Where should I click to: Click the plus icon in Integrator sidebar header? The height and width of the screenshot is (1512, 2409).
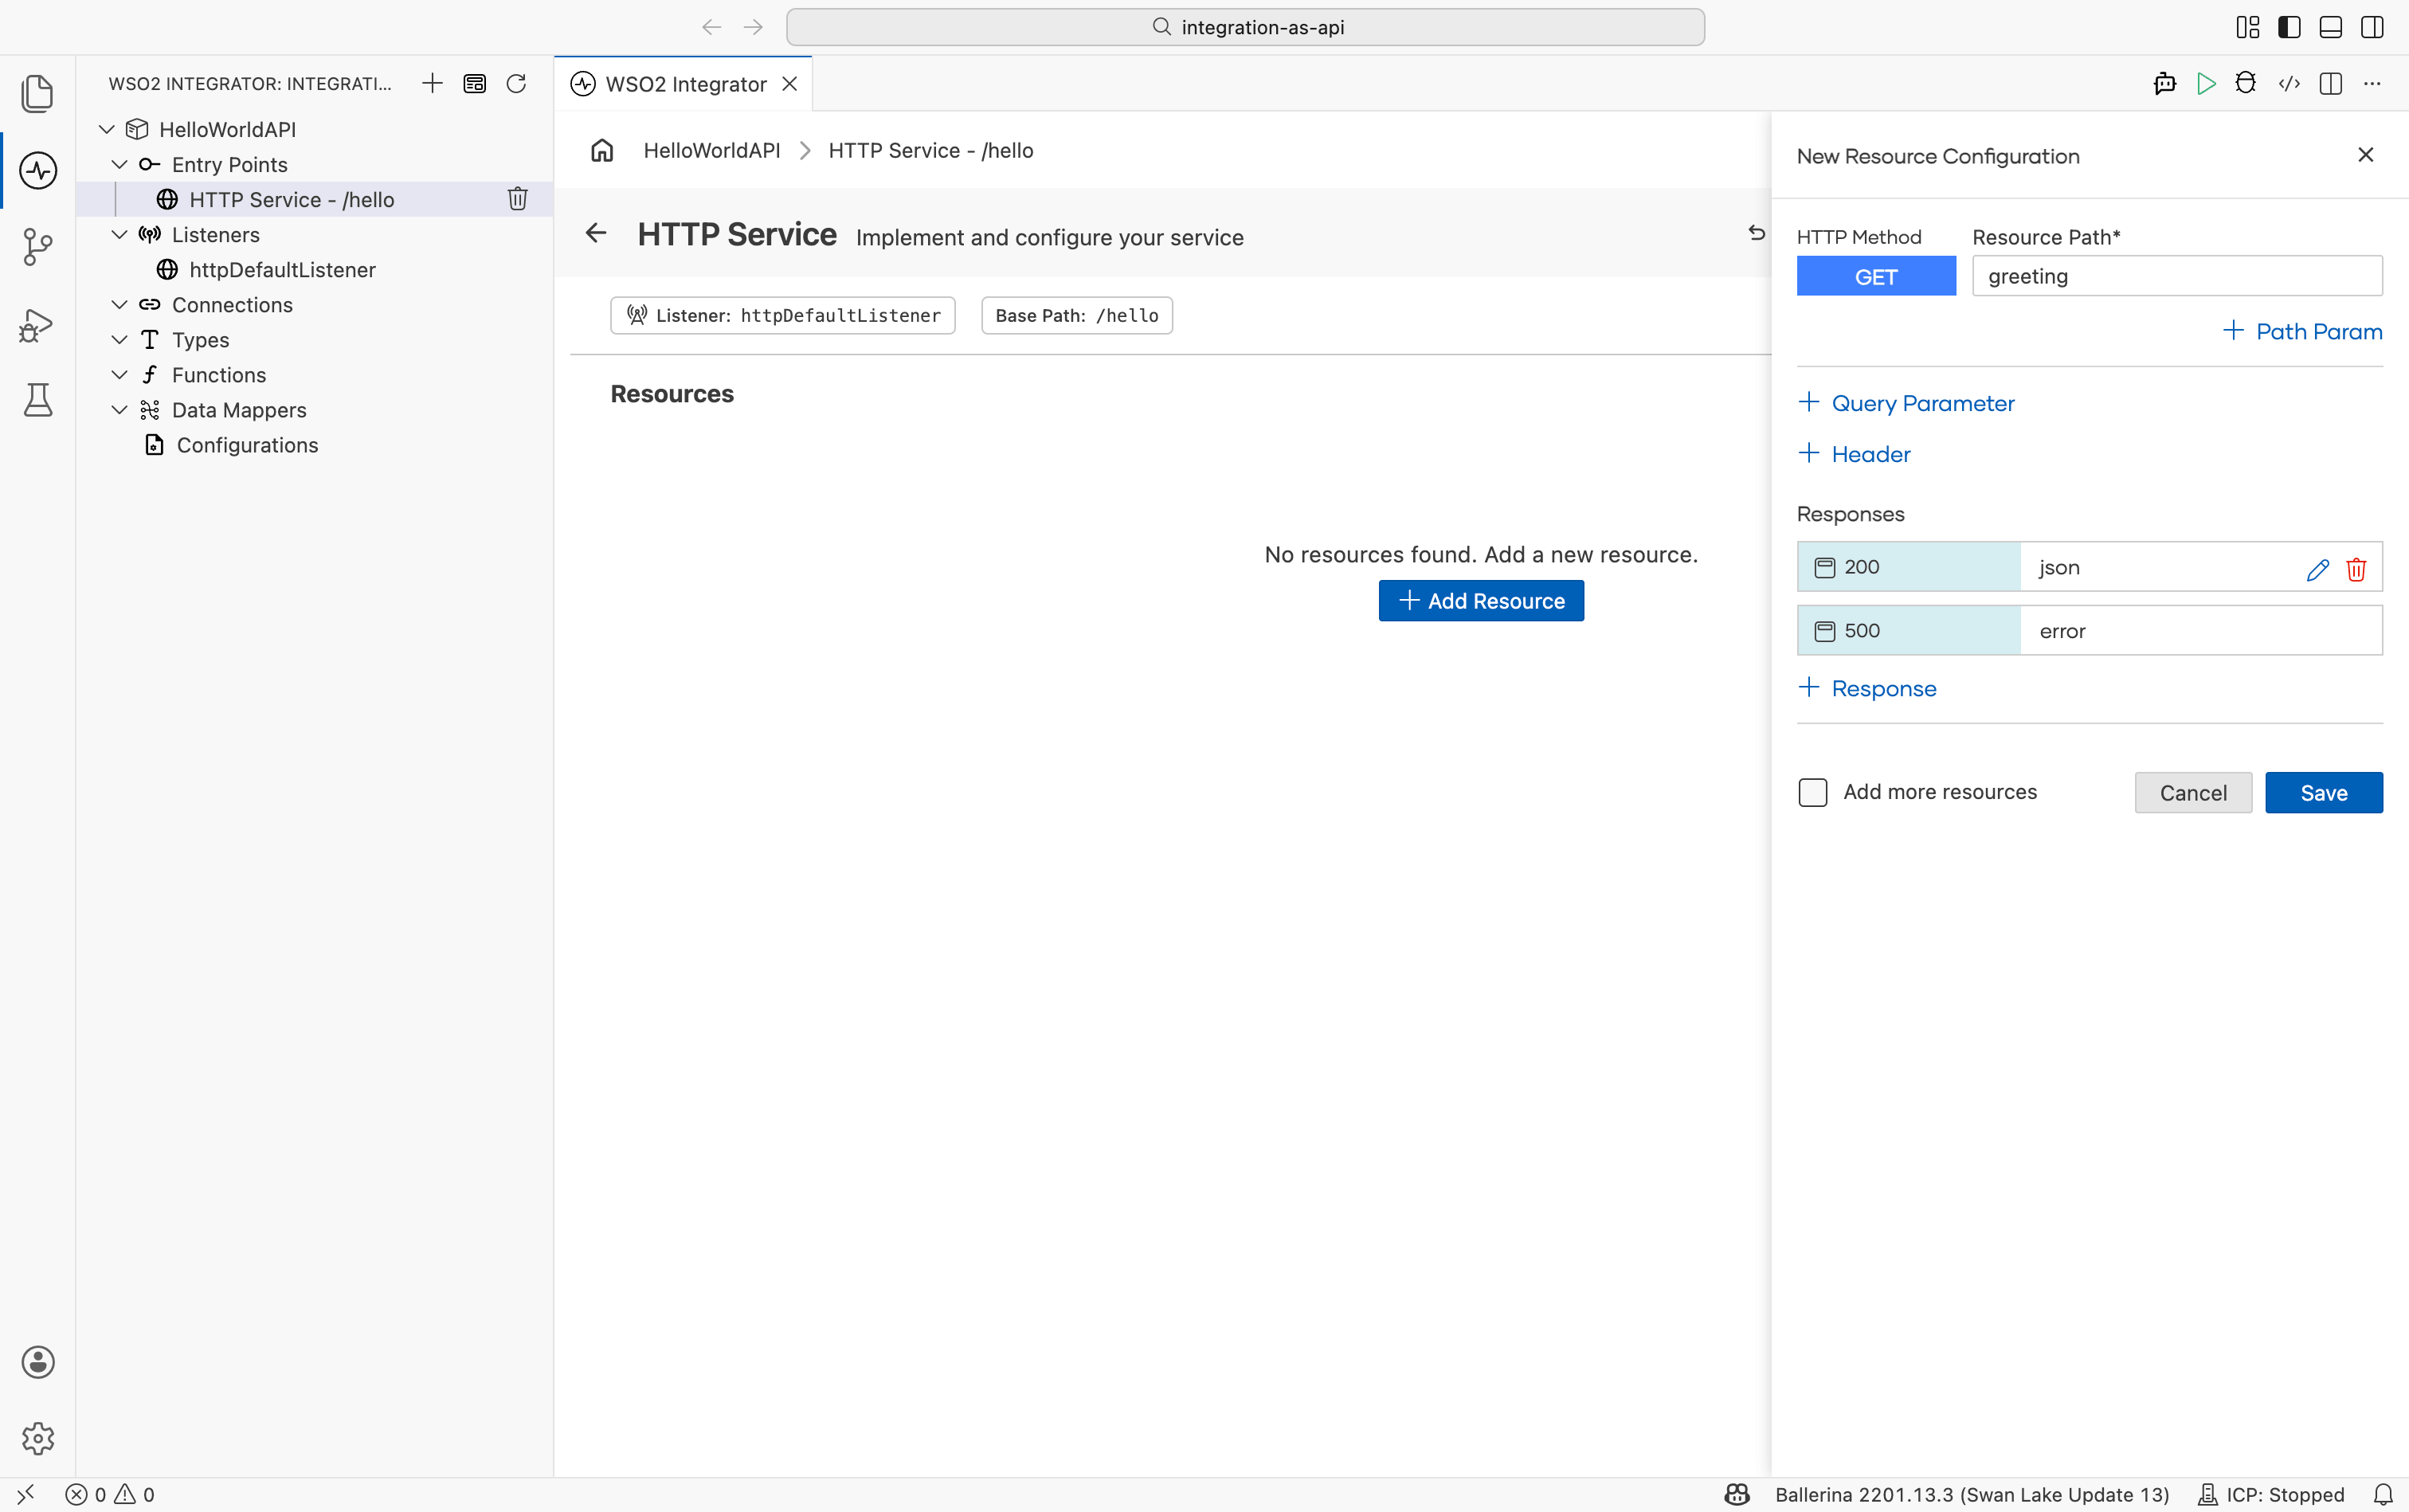(x=432, y=83)
